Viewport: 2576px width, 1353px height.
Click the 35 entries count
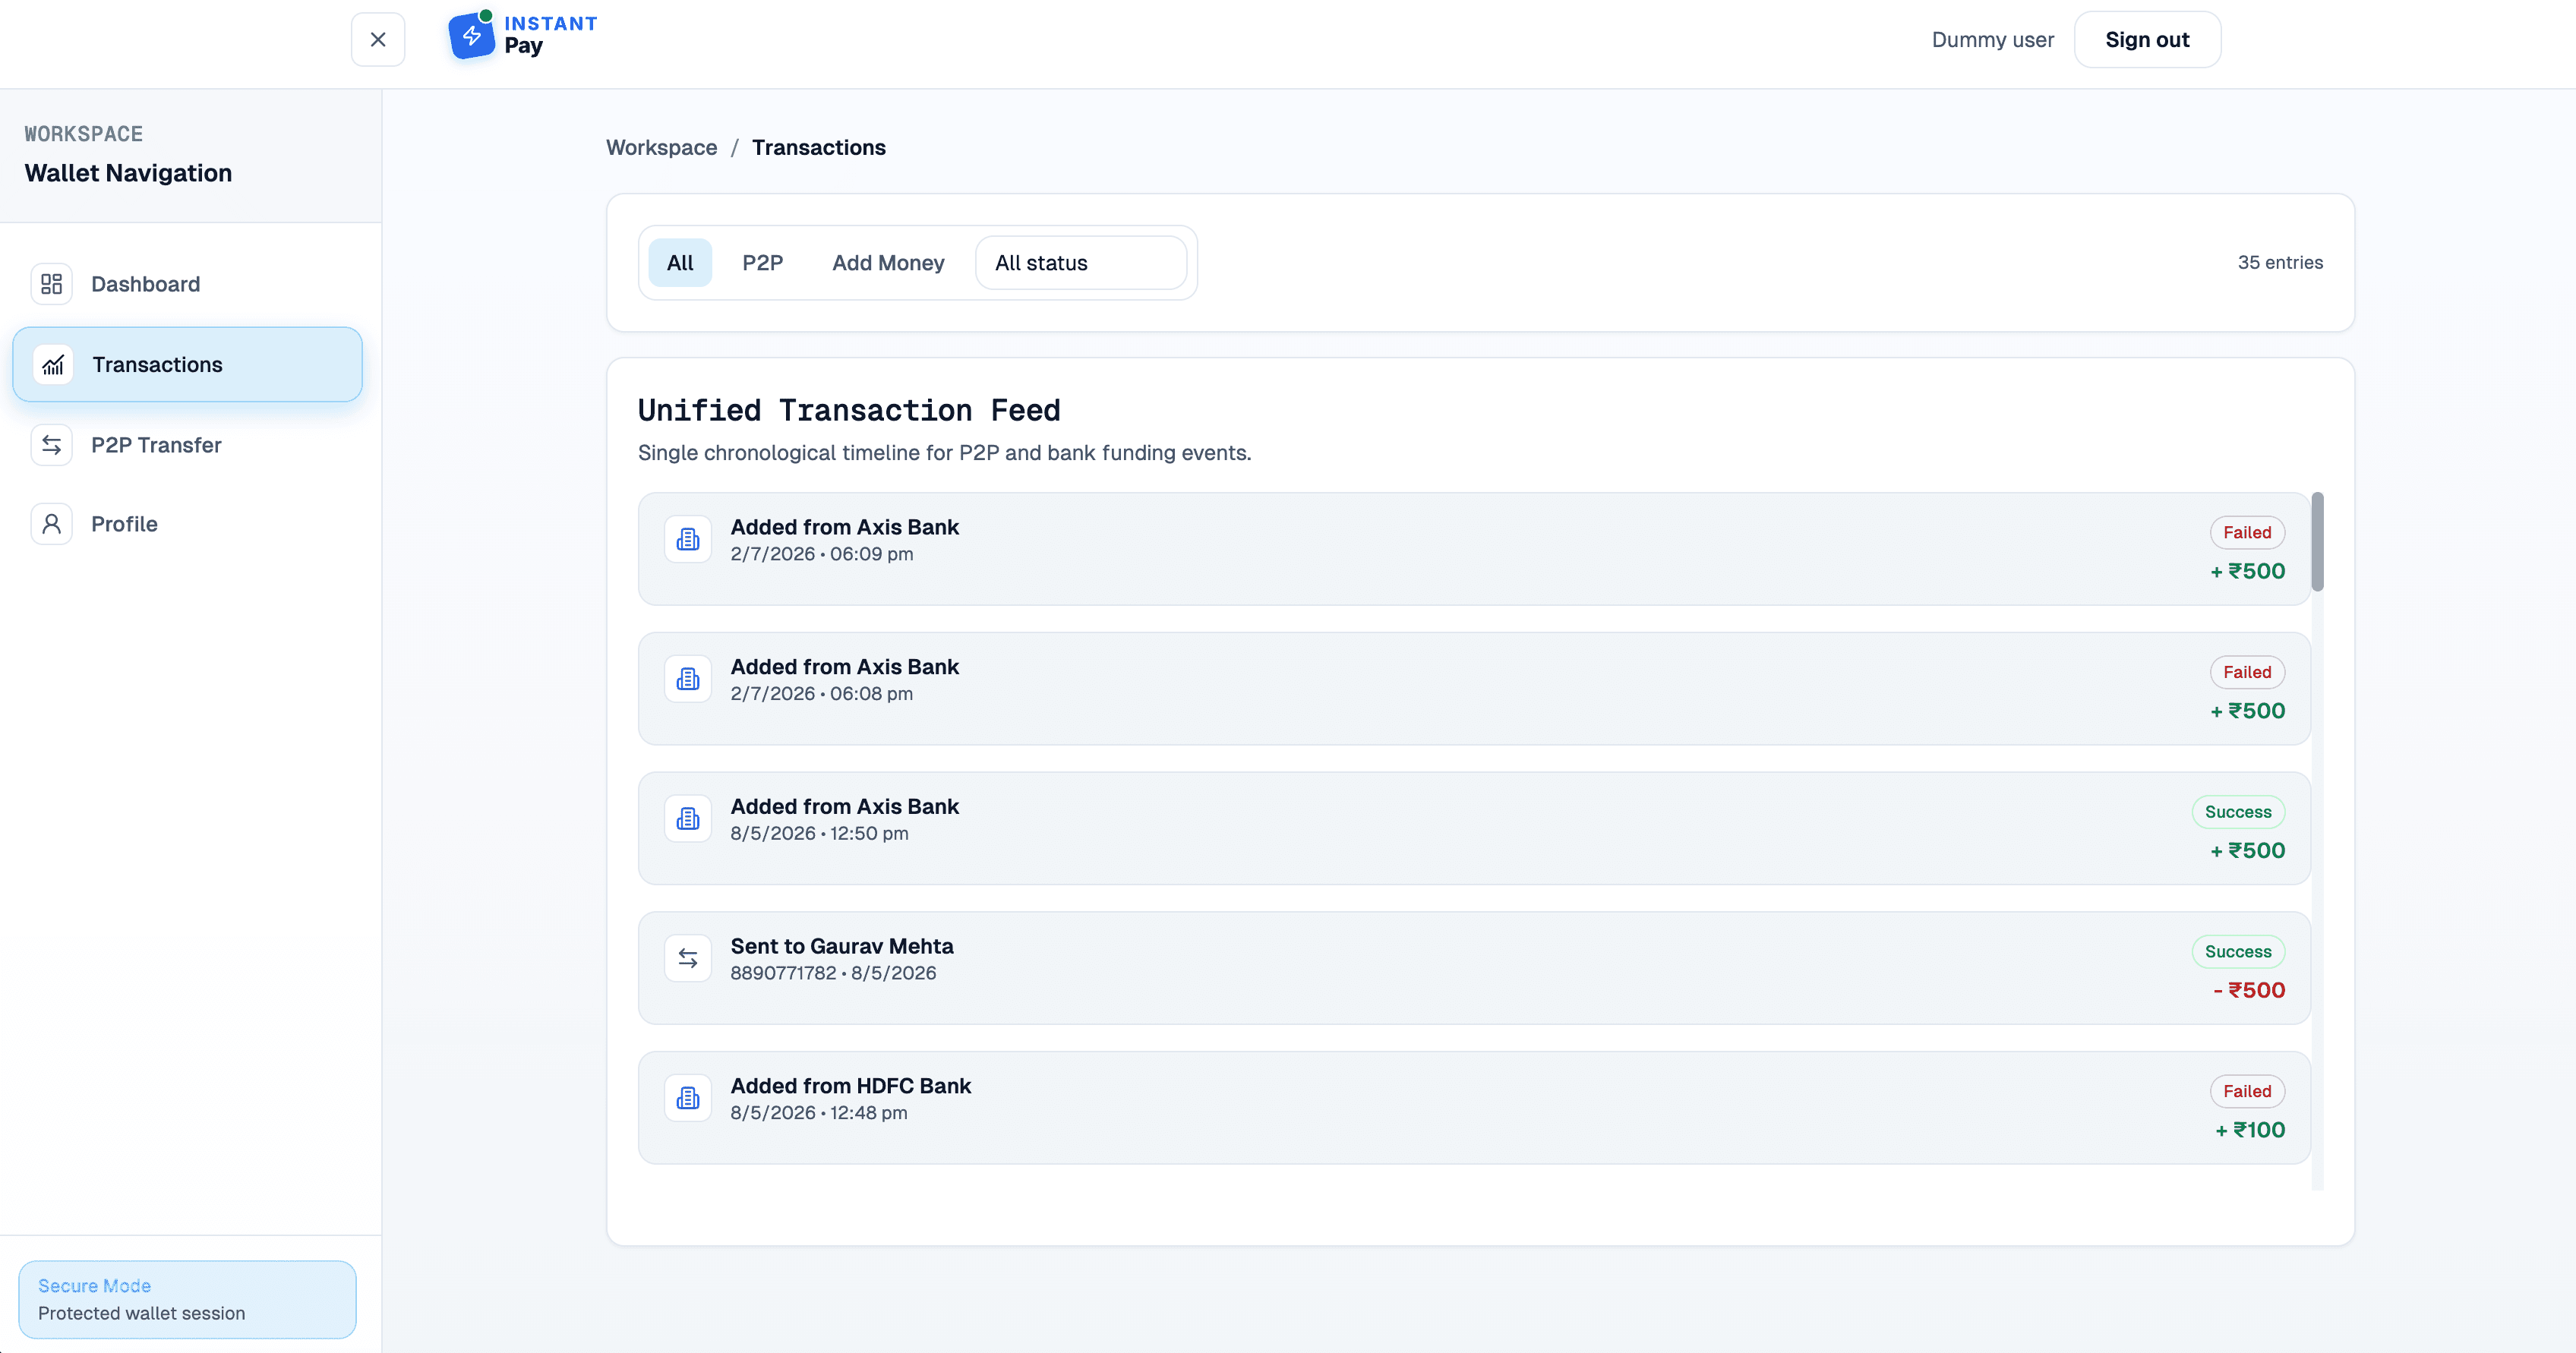click(2280, 263)
